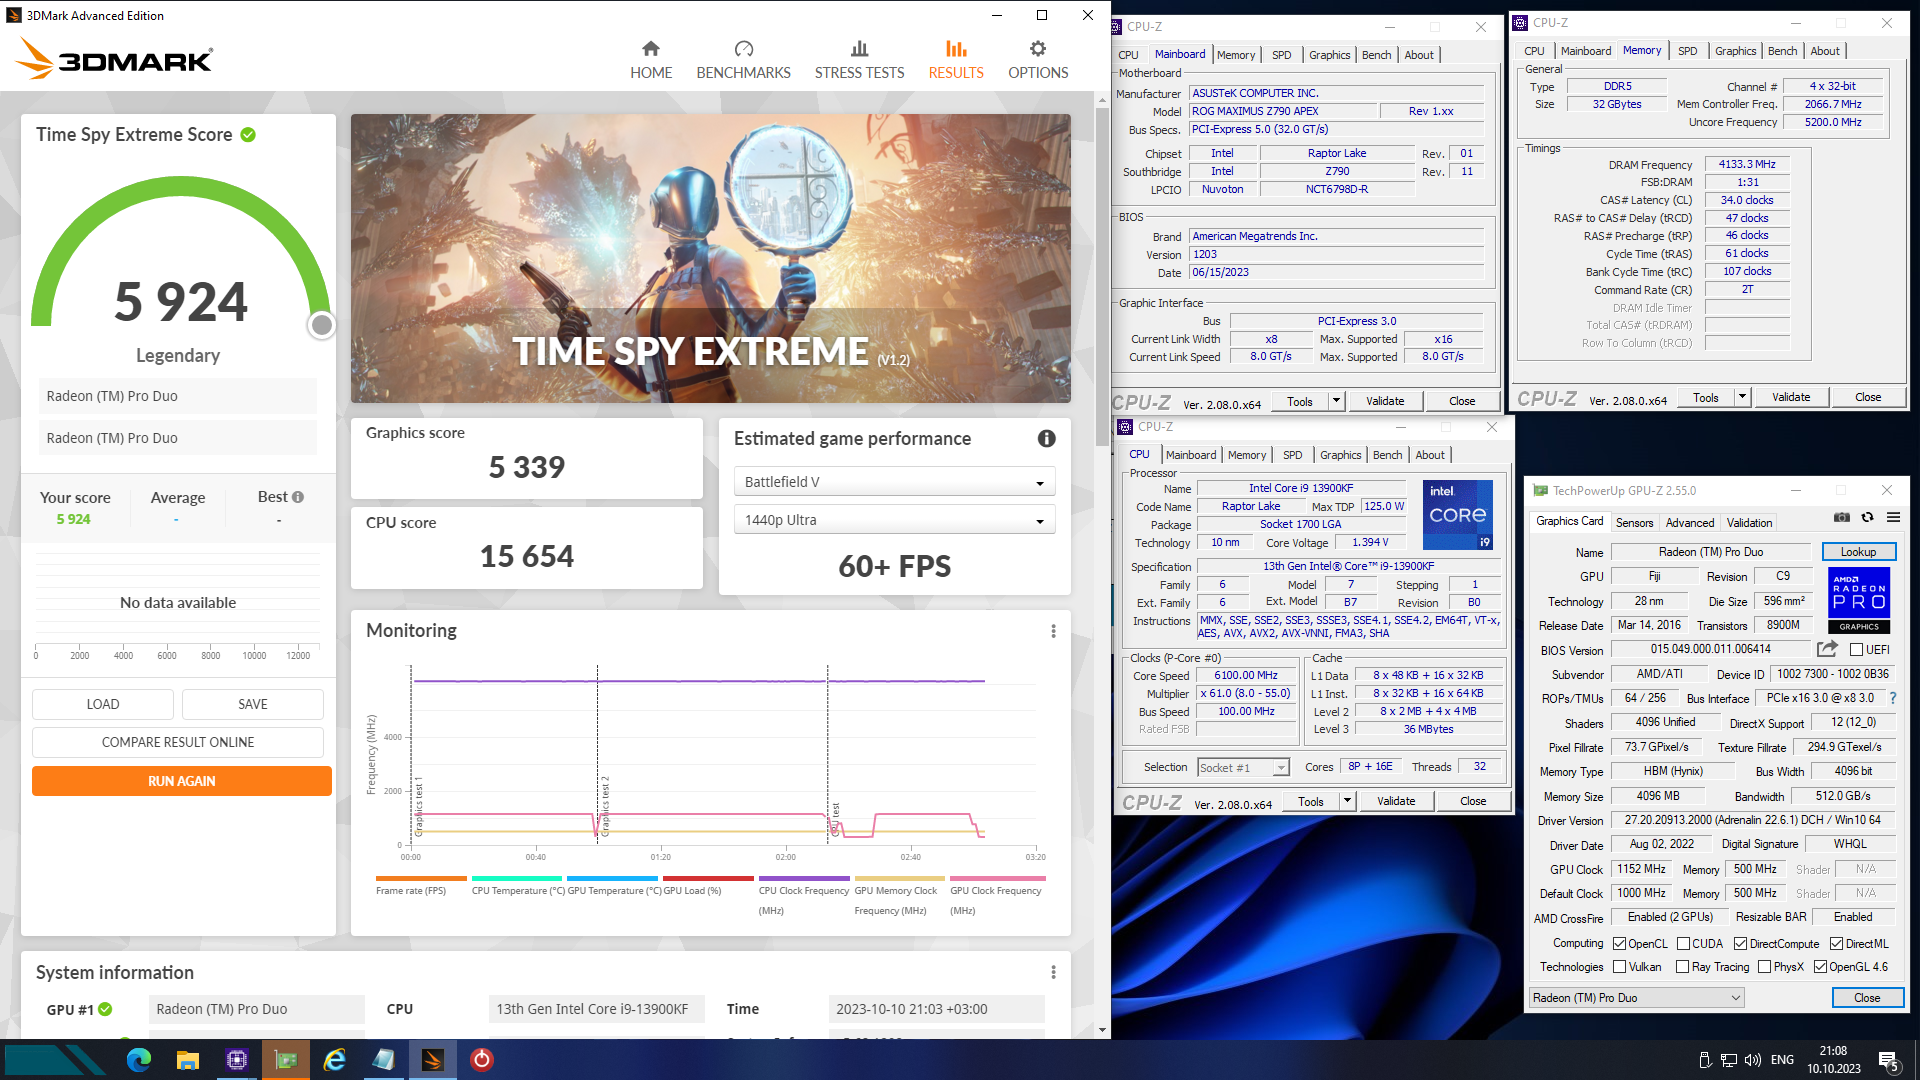1920x1080 pixels.
Task: Click the Time Spy Extreme banner image
Action: [x=710, y=259]
